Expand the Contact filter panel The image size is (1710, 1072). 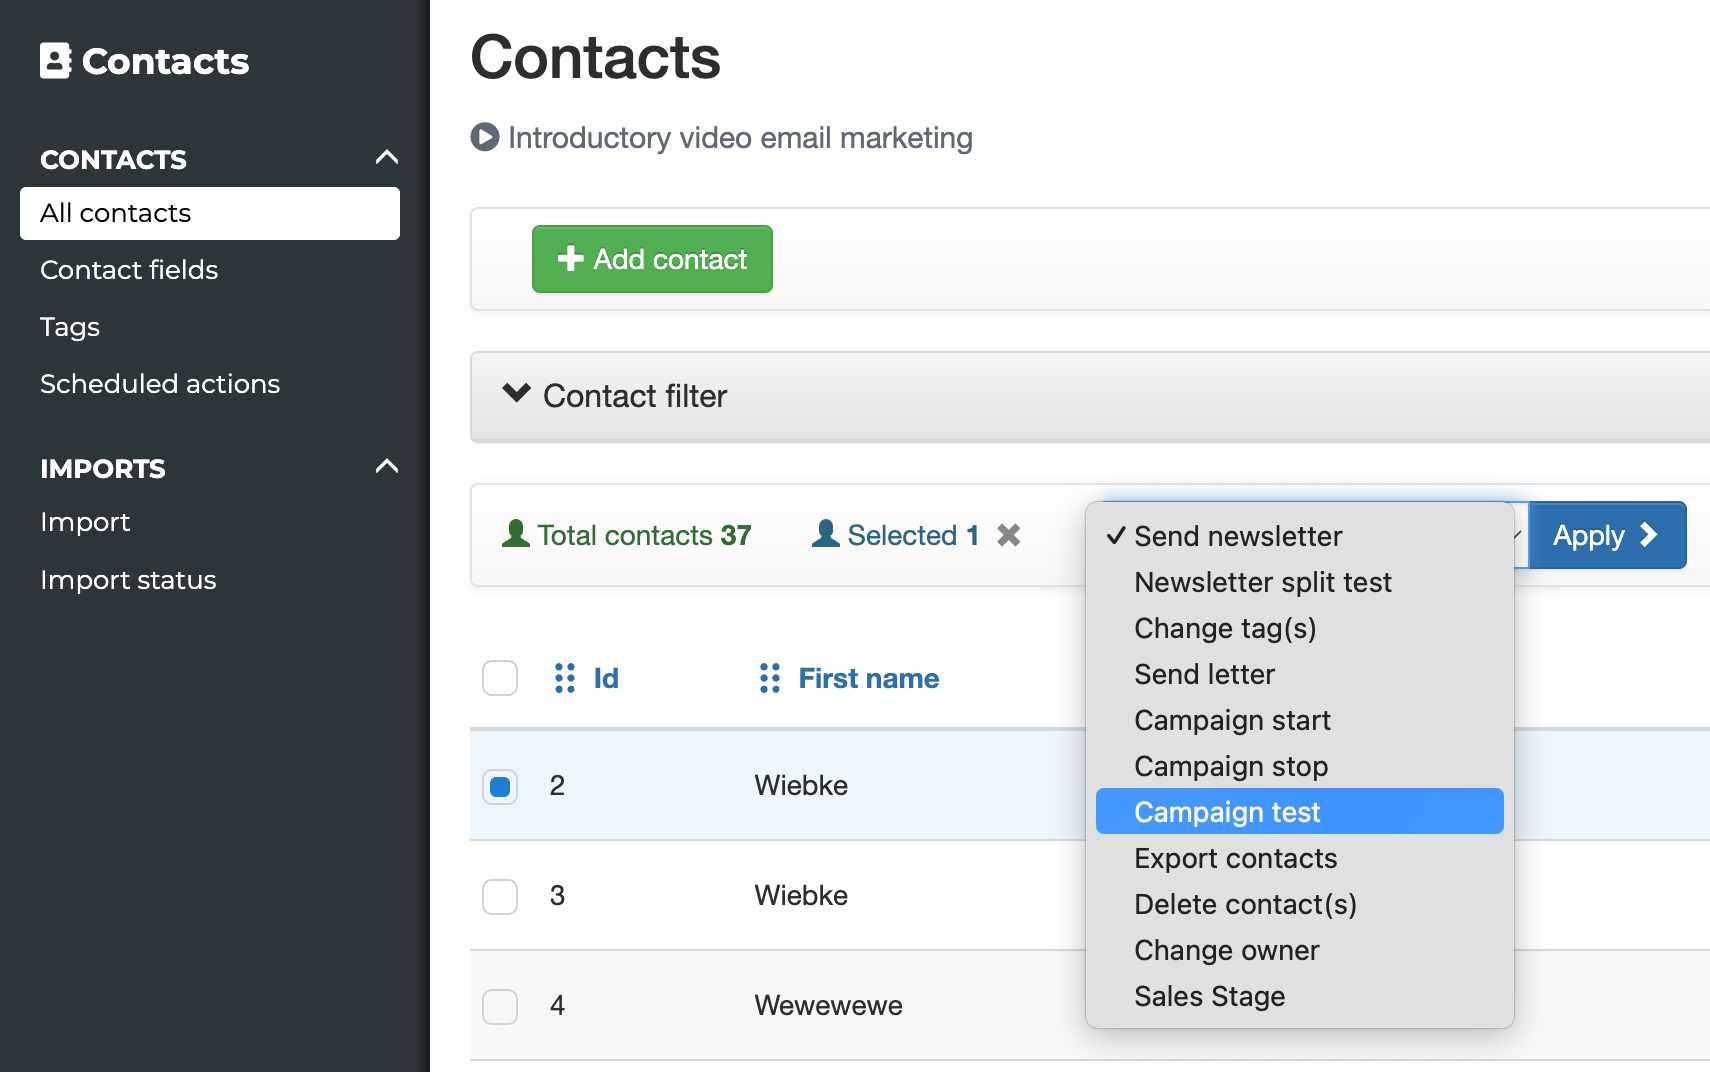[x=516, y=394]
